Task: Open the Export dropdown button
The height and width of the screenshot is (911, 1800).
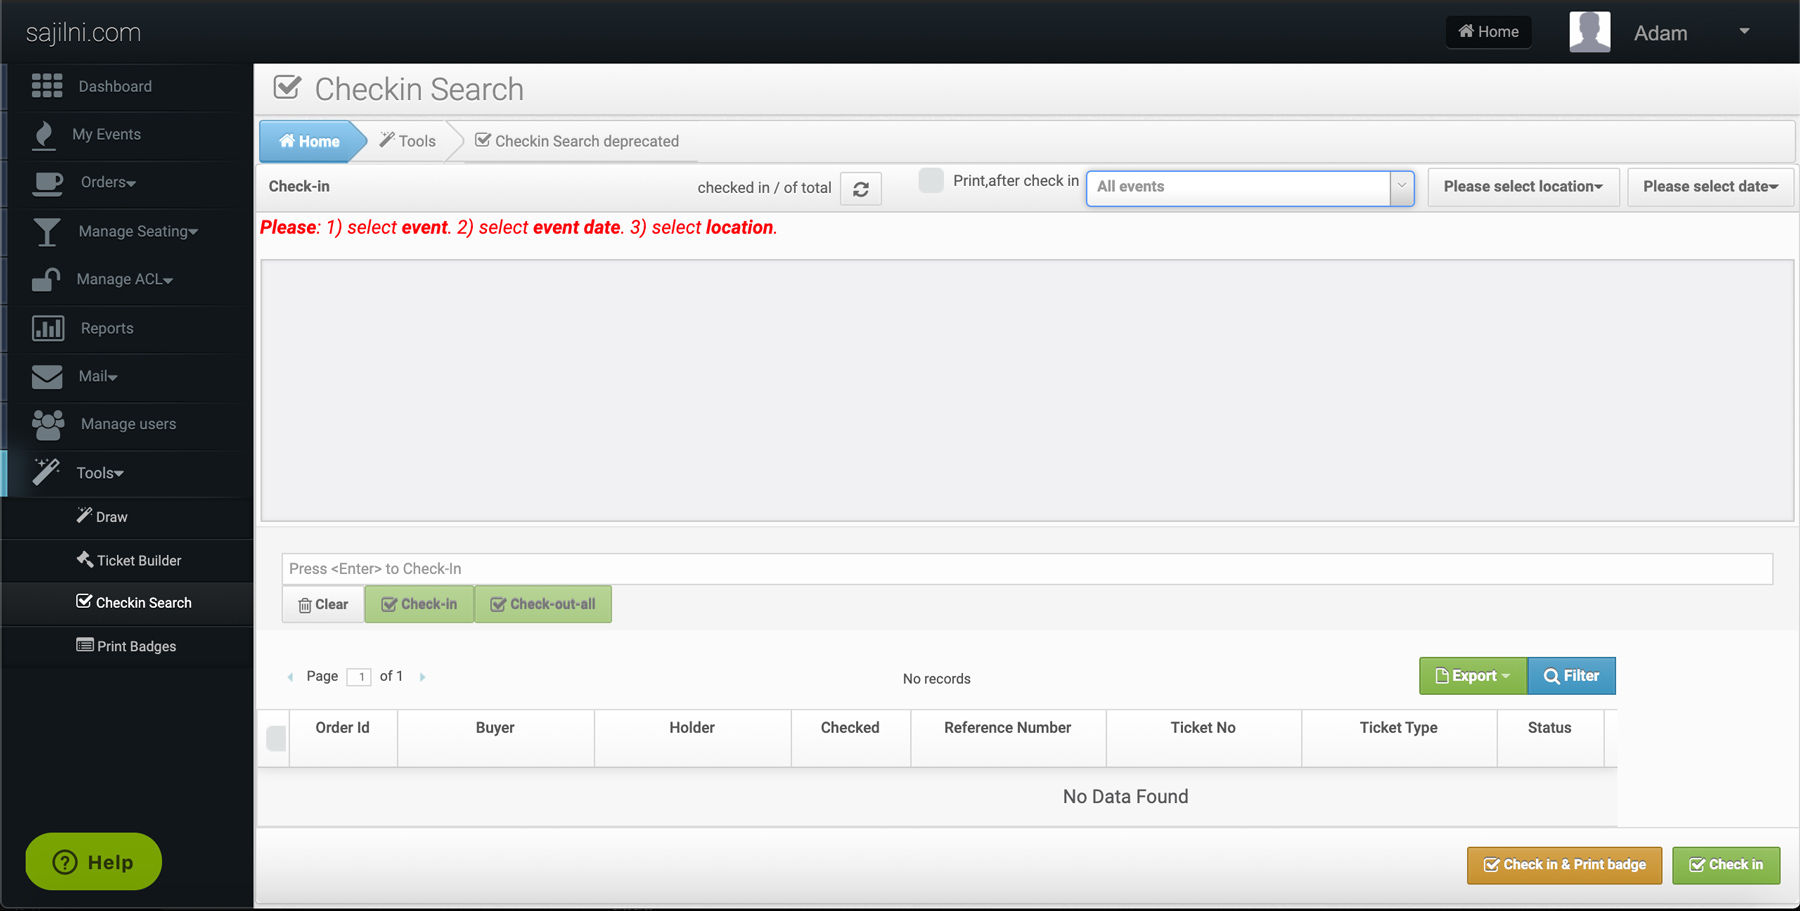Action: pyautogui.click(x=1473, y=676)
